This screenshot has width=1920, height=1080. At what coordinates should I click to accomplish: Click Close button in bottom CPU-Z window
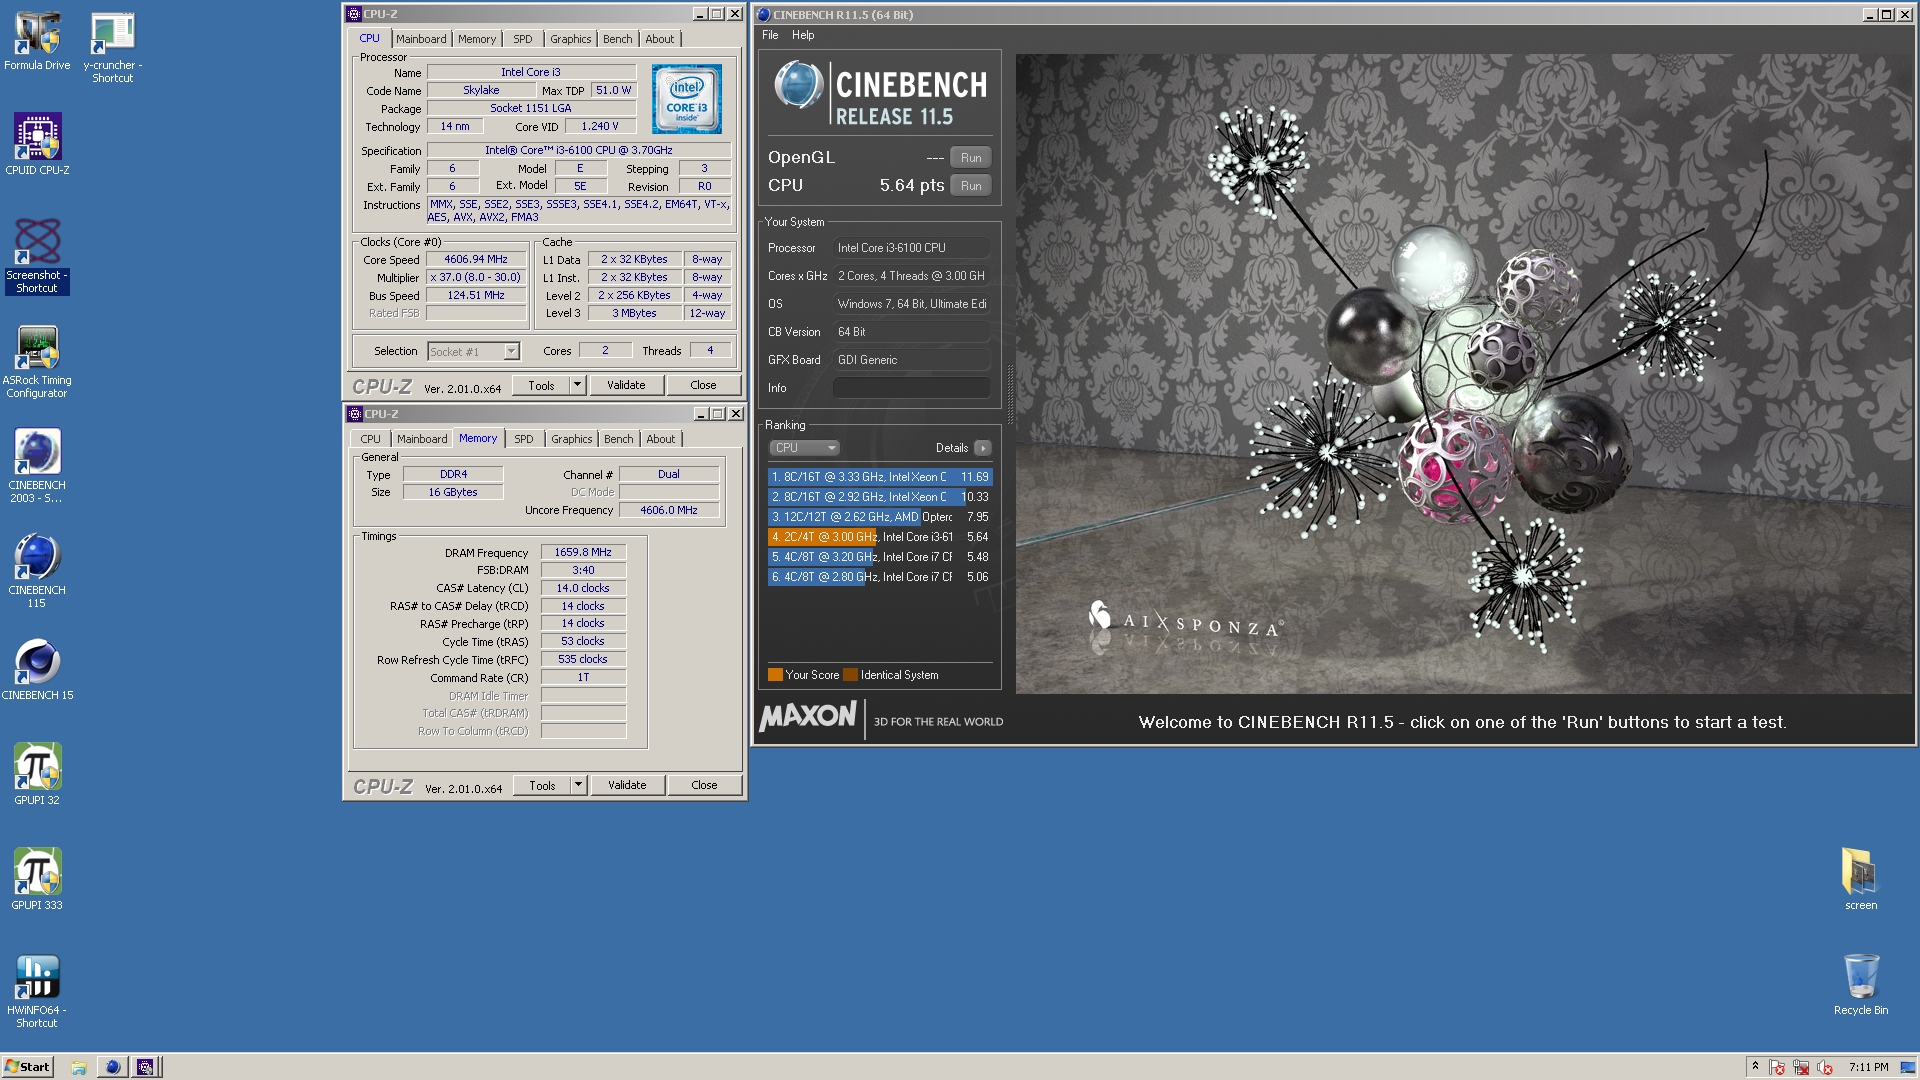pos(704,785)
